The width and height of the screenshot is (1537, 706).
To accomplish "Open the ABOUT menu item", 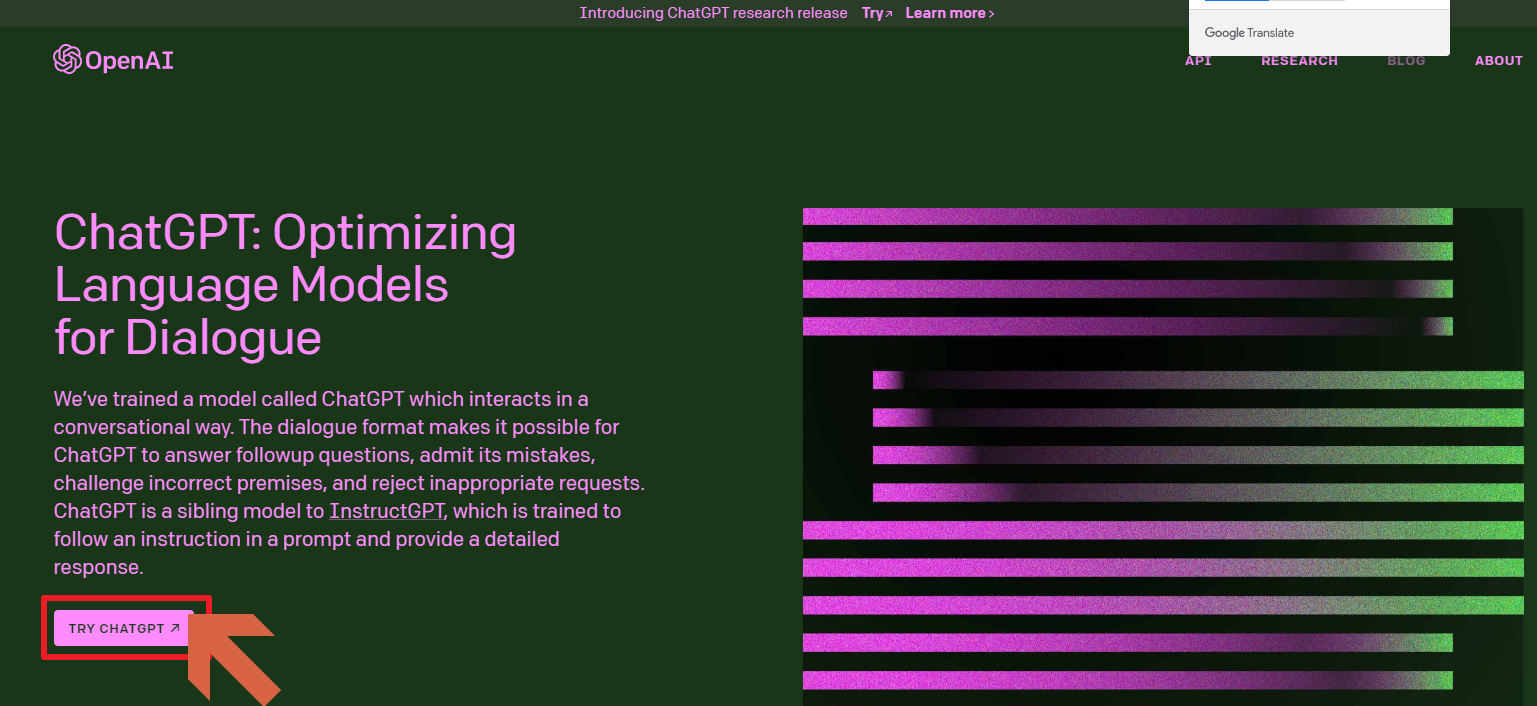I will pos(1498,61).
